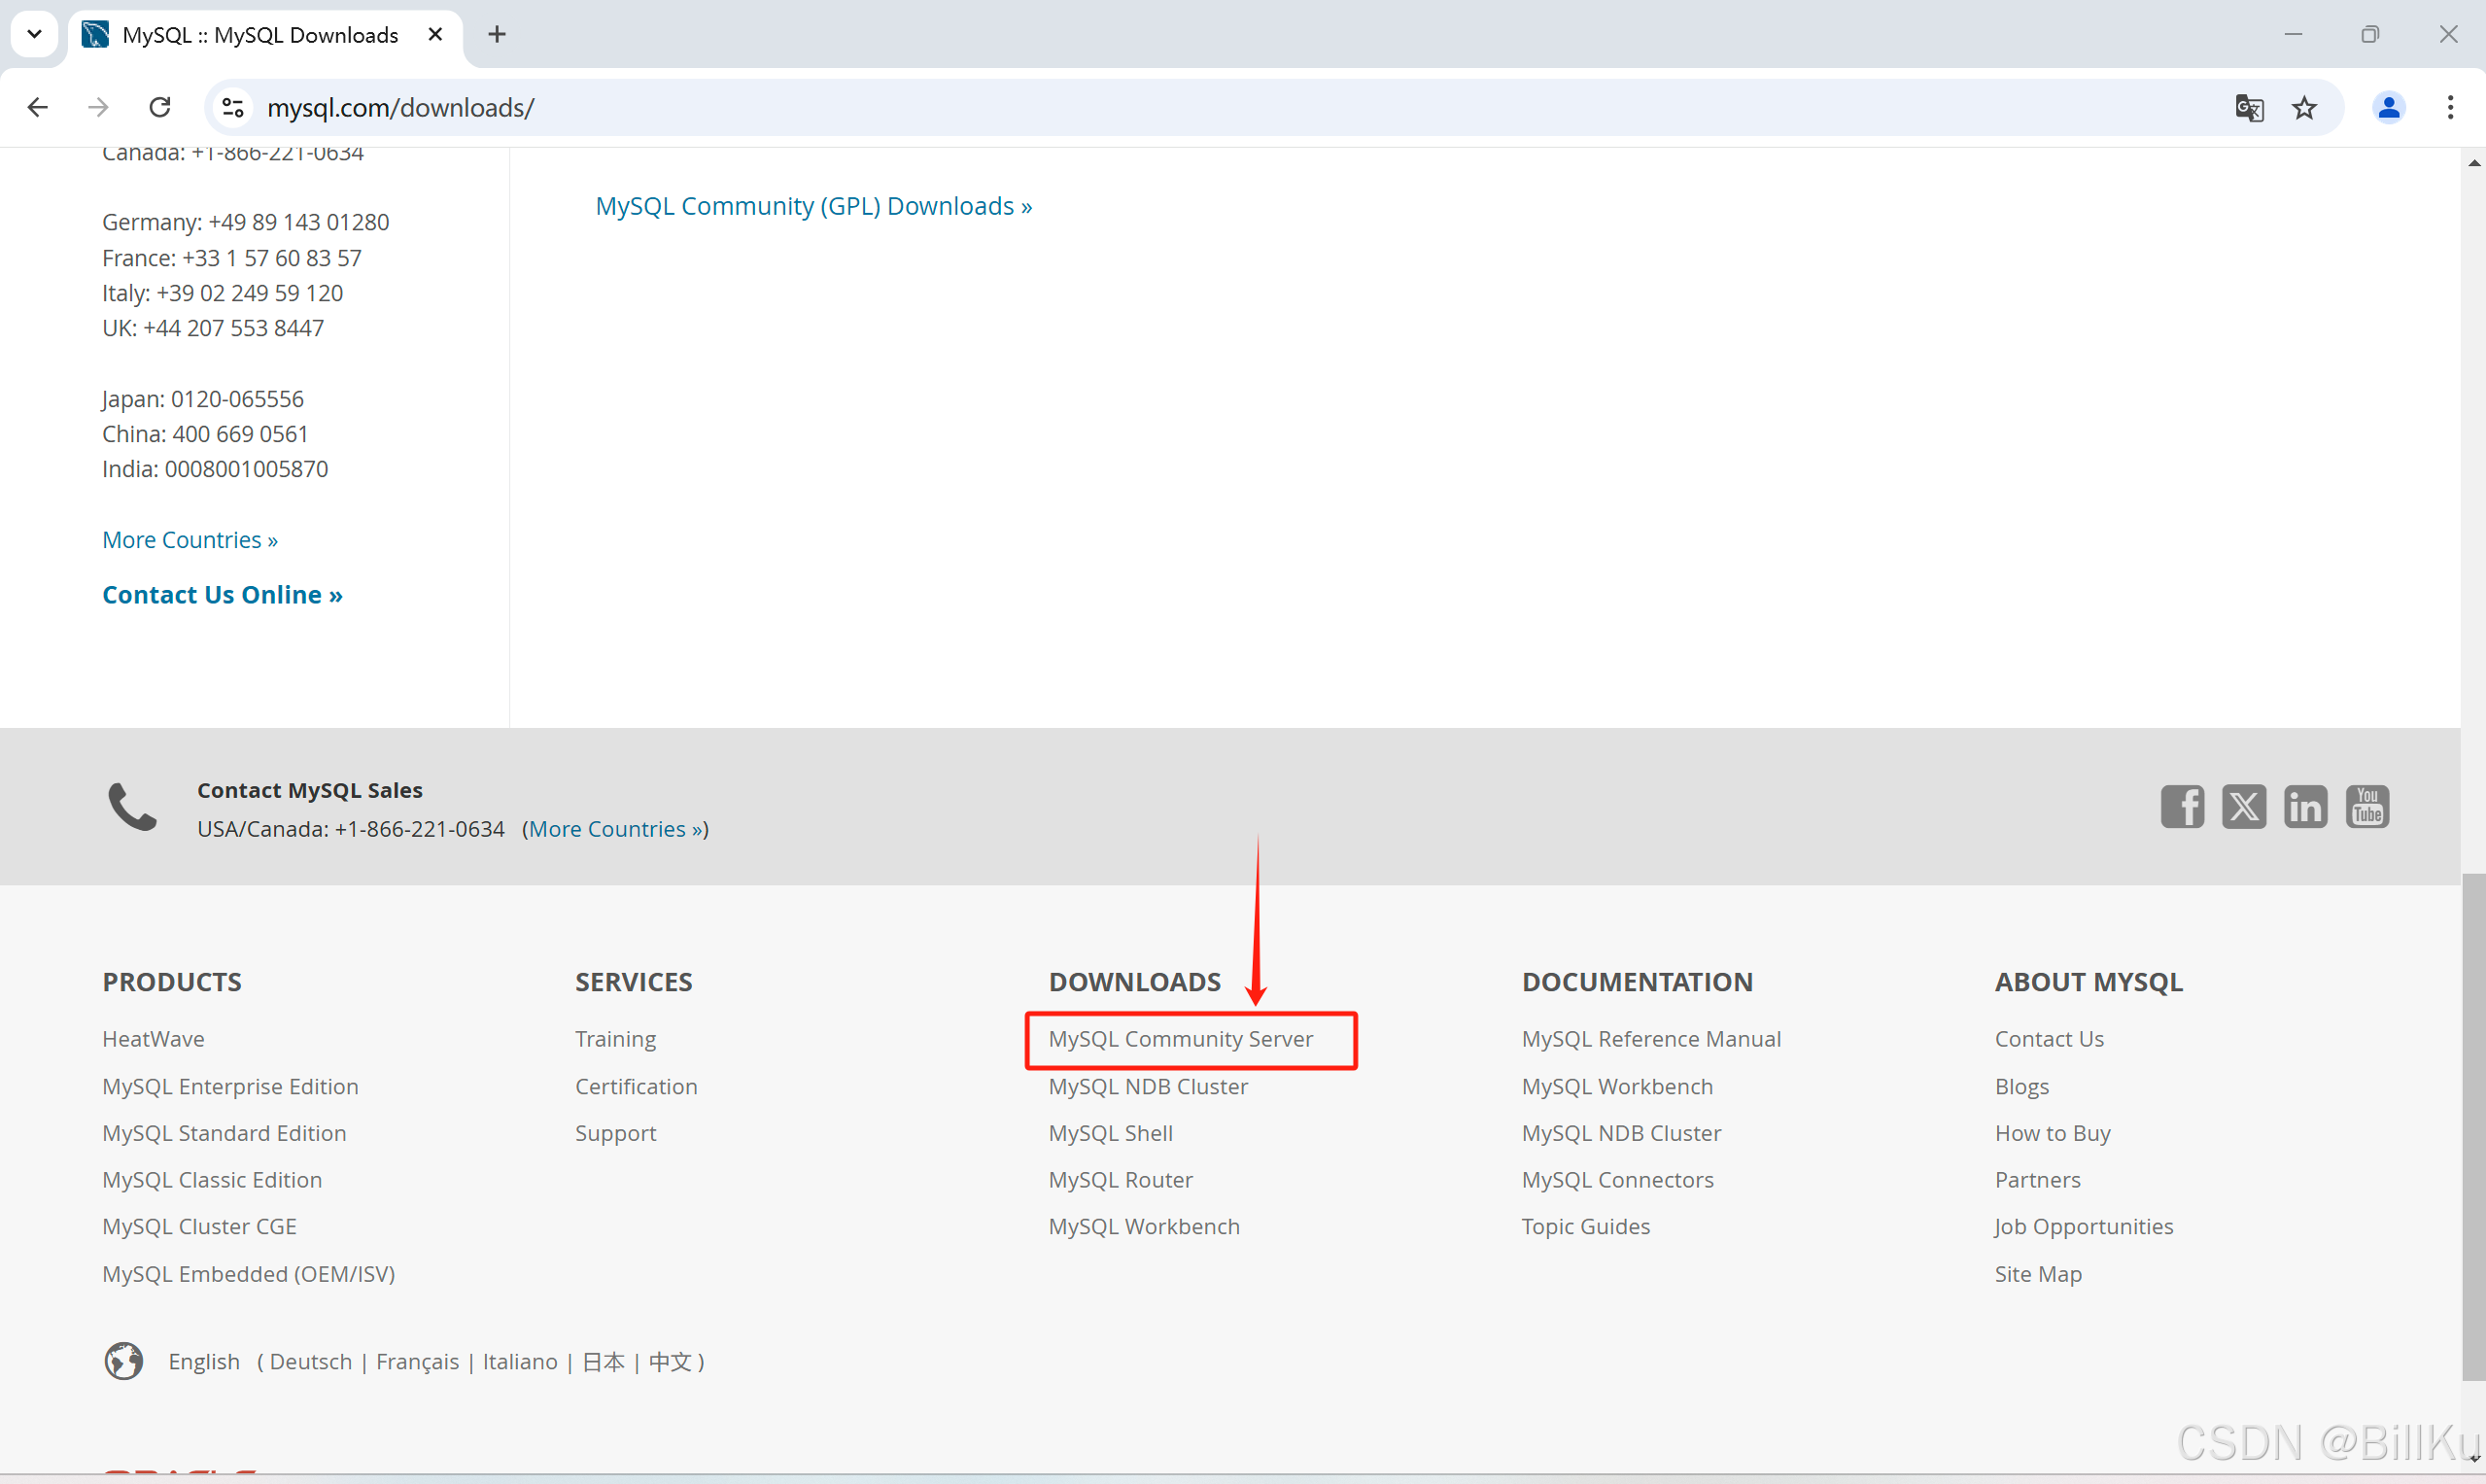Click the vertical scrollbar thumb
The width and height of the screenshot is (2486, 1484).
click(x=2473, y=1127)
